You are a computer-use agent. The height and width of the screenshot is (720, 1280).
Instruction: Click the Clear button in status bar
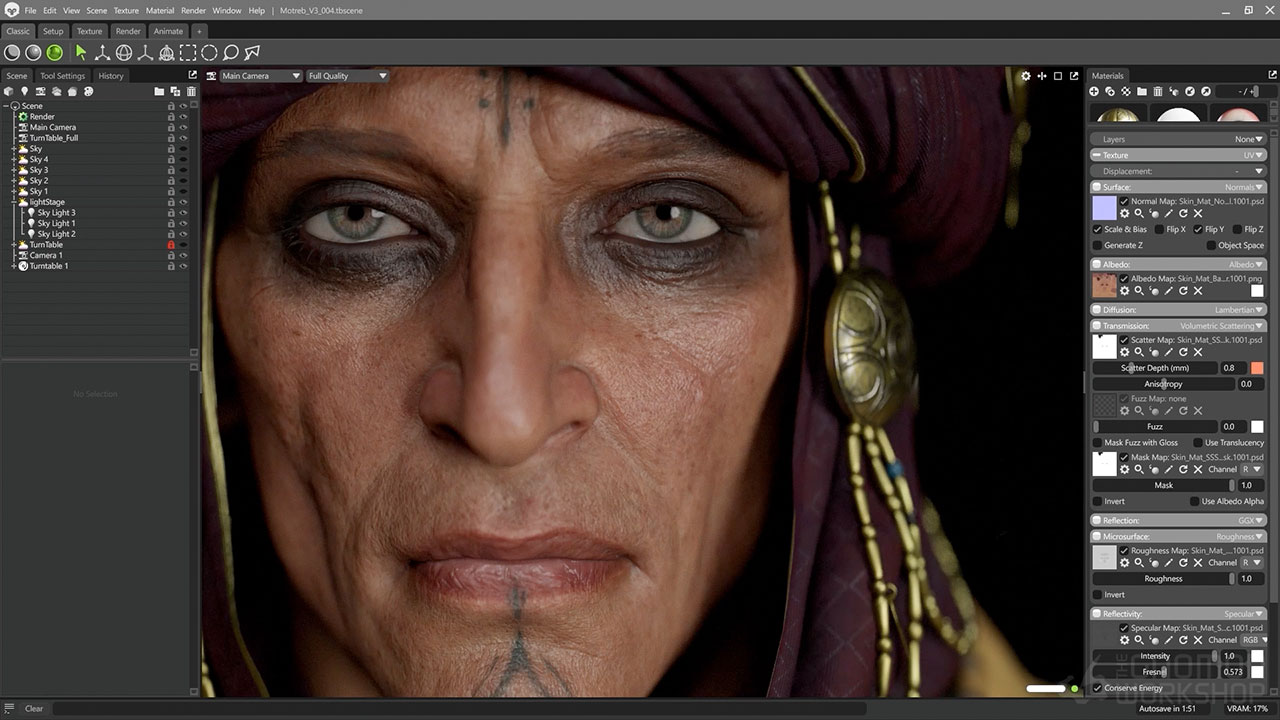click(x=34, y=708)
